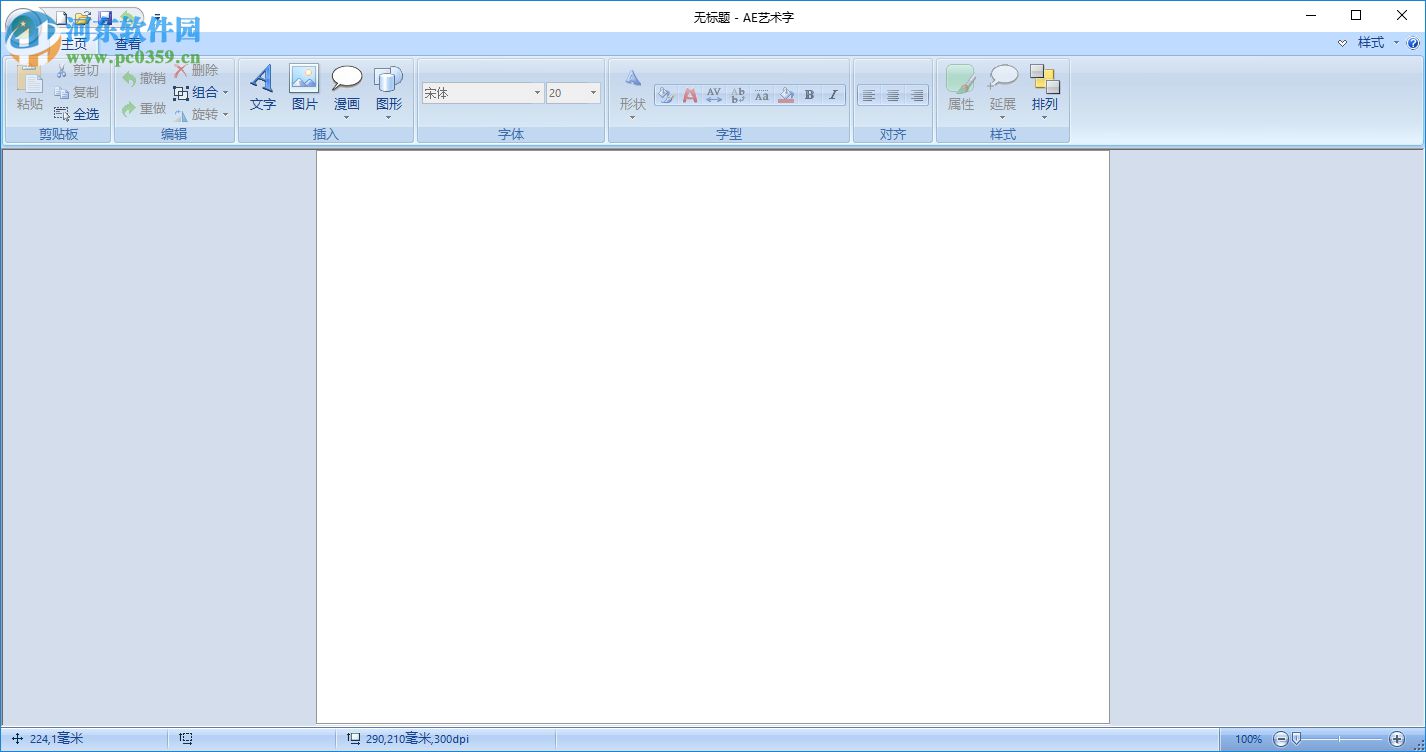Image resolution: width=1426 pixels, height=752 pixels.
Task: Align text to the left
Action: click(x=869, y=96)
